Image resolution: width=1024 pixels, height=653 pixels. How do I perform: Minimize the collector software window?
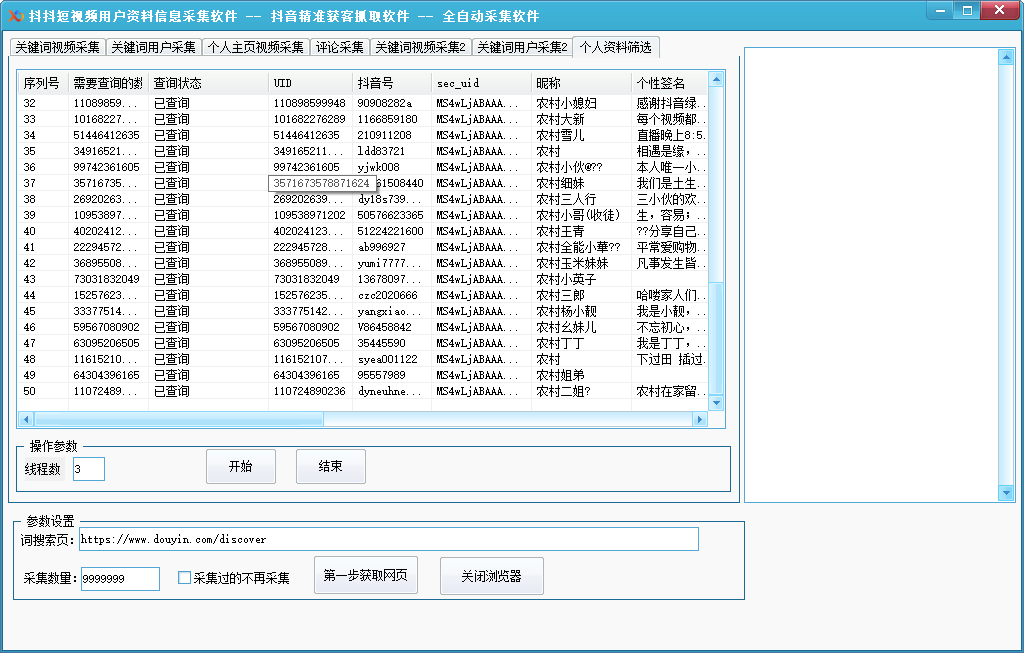click(941, 10)
